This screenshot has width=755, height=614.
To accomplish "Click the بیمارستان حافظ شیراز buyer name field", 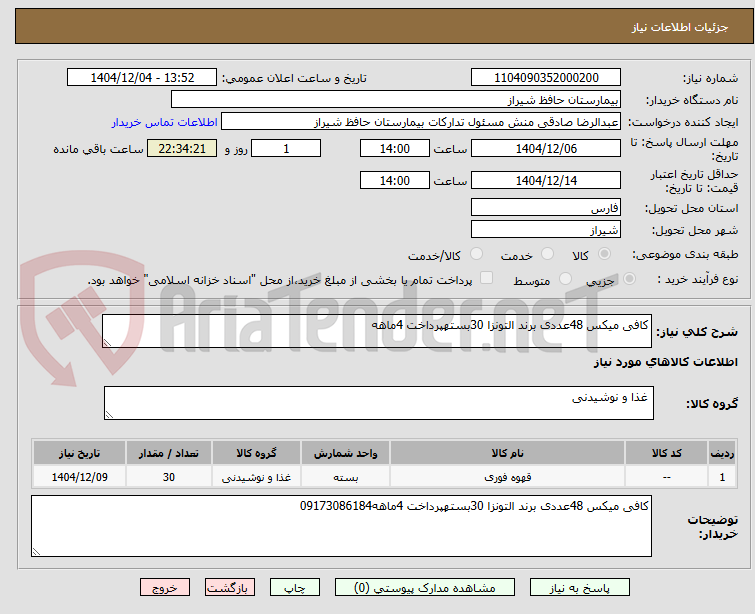I will coord(396,100).
